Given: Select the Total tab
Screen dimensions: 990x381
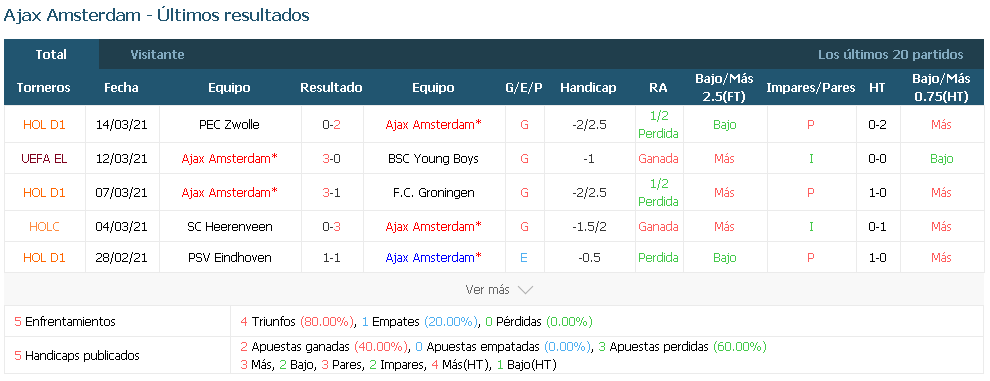Looking at the screenshot, I should pyautogui.click(x=51, y=54).
